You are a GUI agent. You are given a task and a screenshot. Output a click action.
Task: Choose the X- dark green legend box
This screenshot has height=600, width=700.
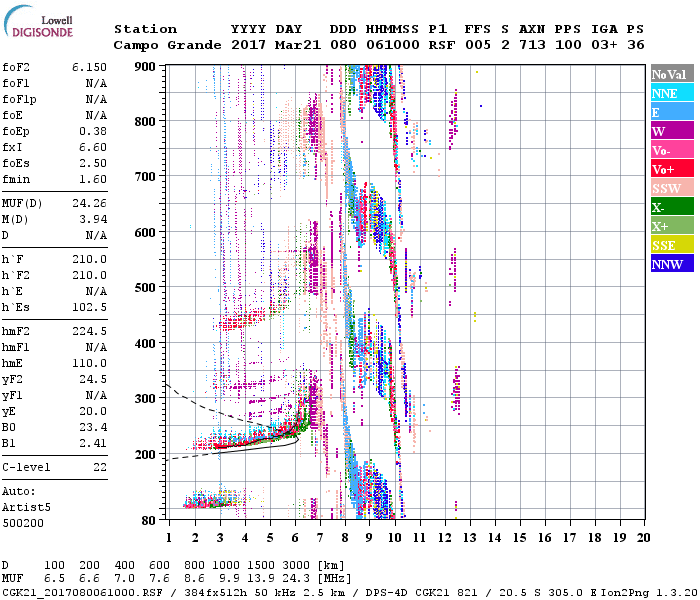tap(670, 207)
